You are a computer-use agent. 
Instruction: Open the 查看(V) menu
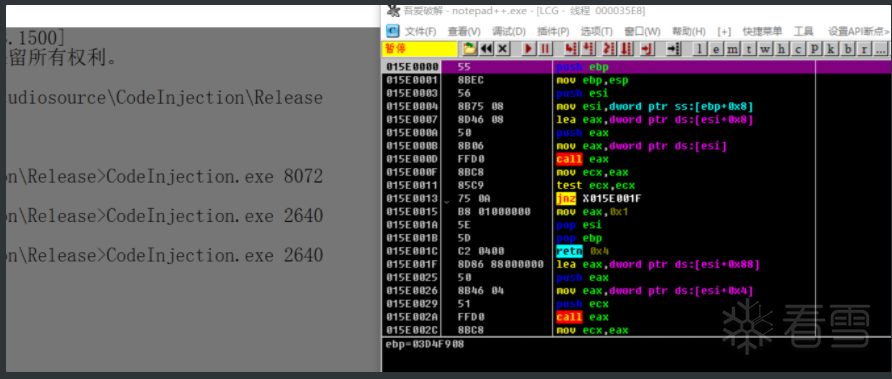(464, 31)
